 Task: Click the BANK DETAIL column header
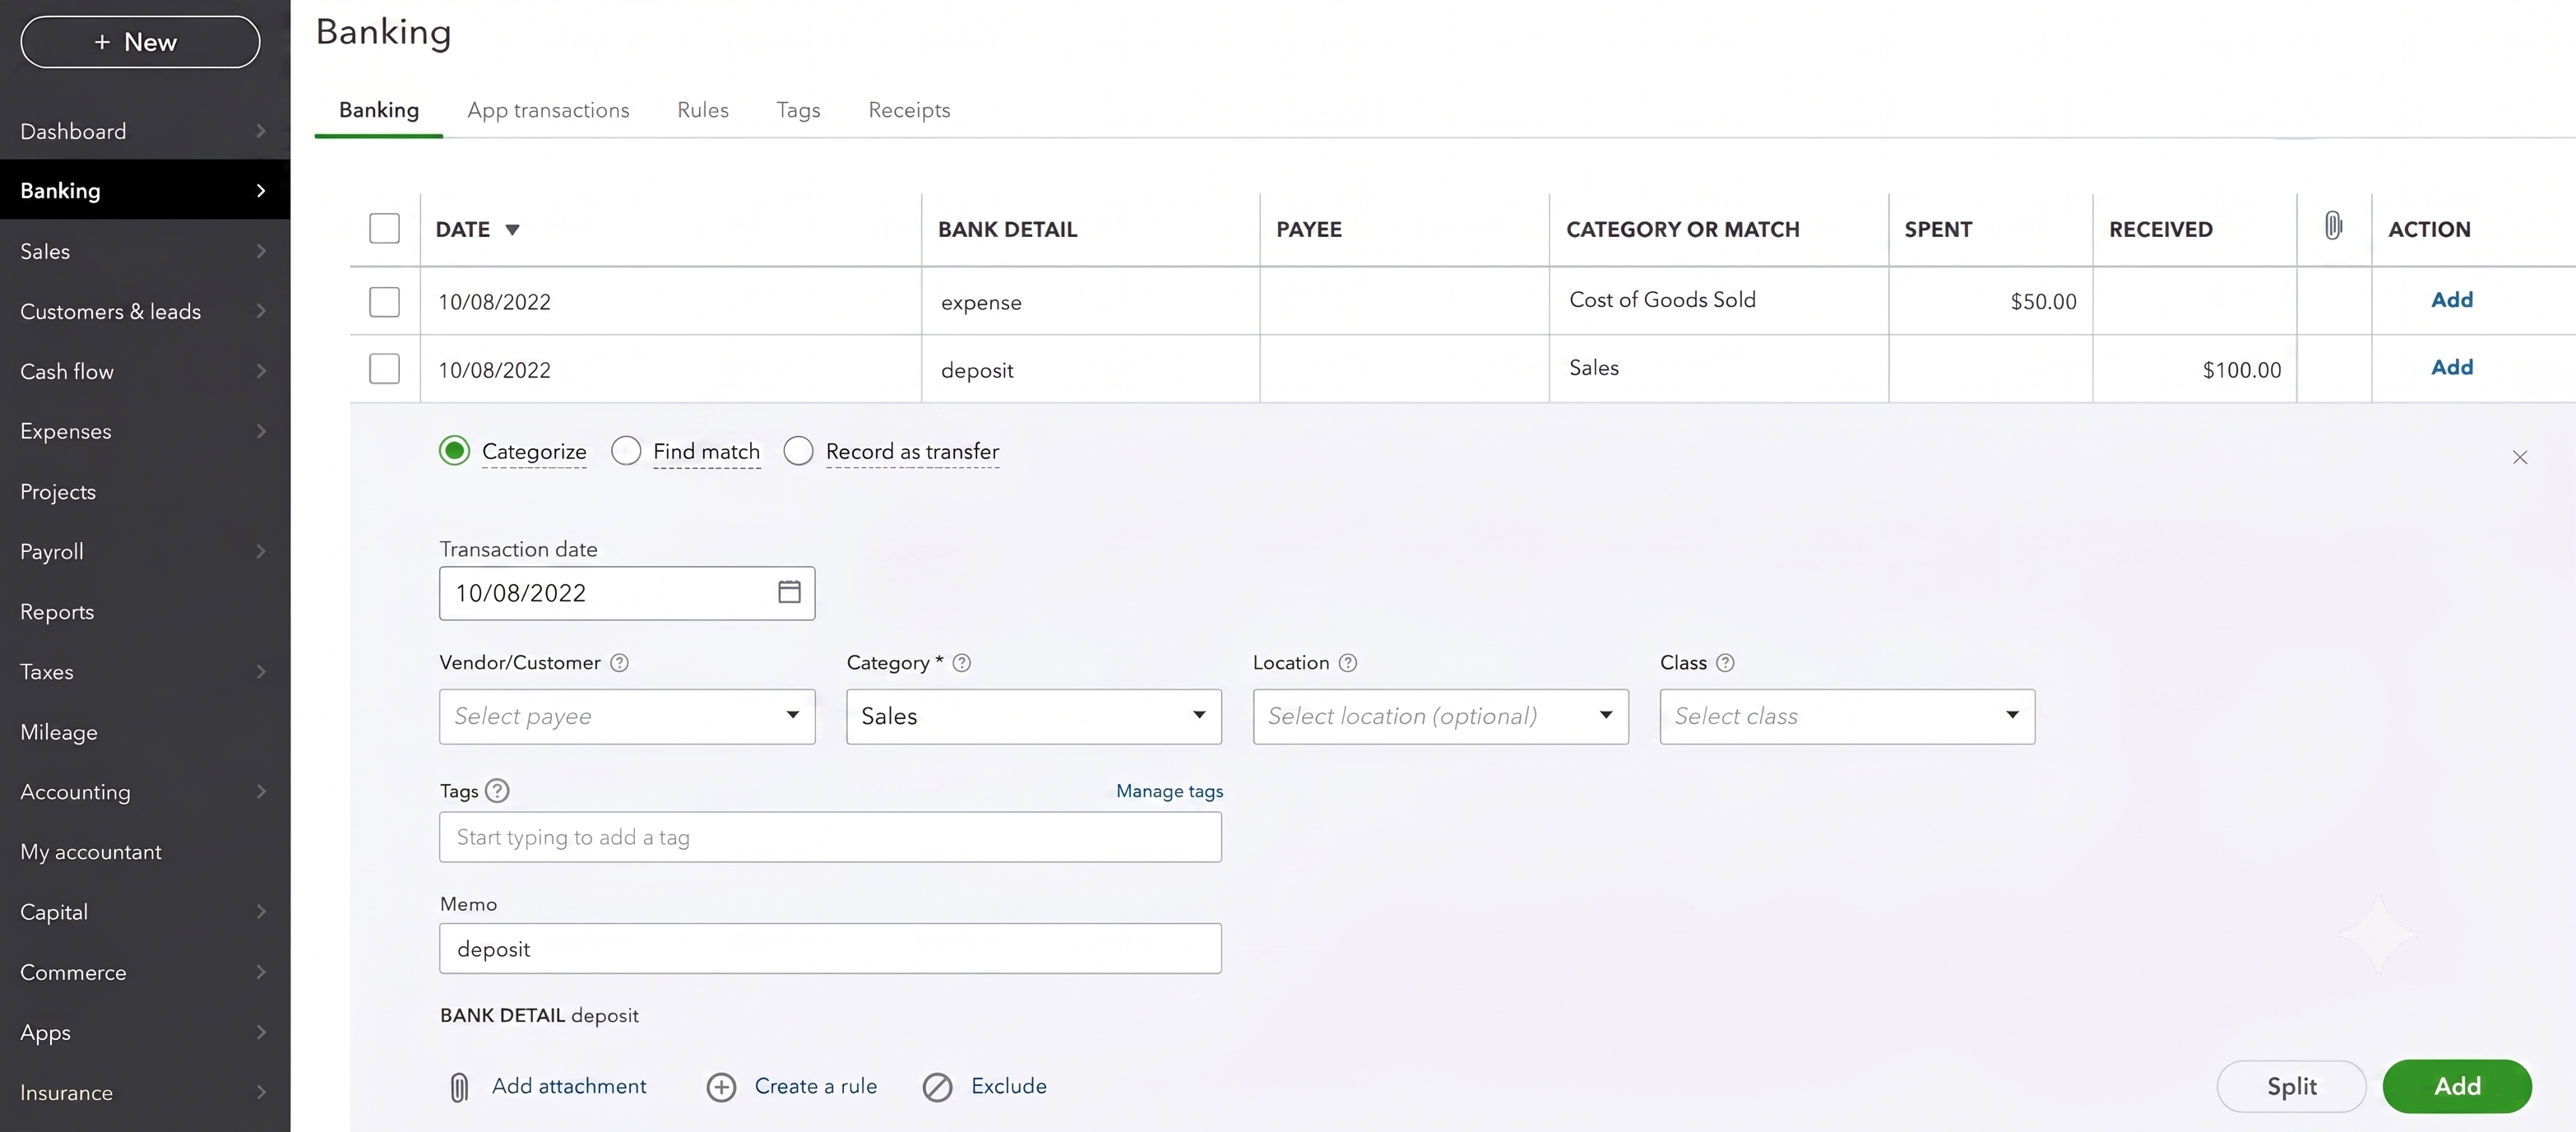(x=1007, y=229)
